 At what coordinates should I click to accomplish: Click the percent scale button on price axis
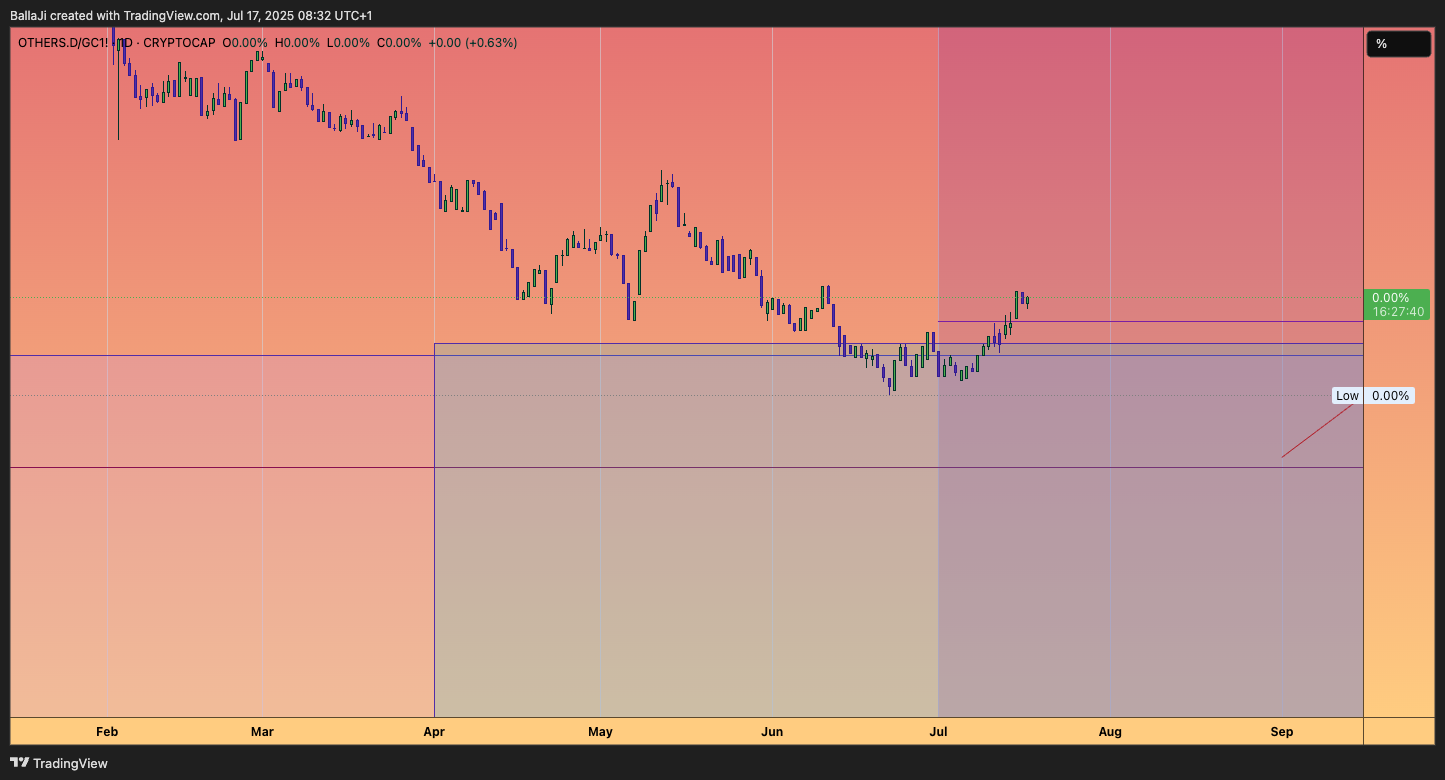pos(1398,44)
